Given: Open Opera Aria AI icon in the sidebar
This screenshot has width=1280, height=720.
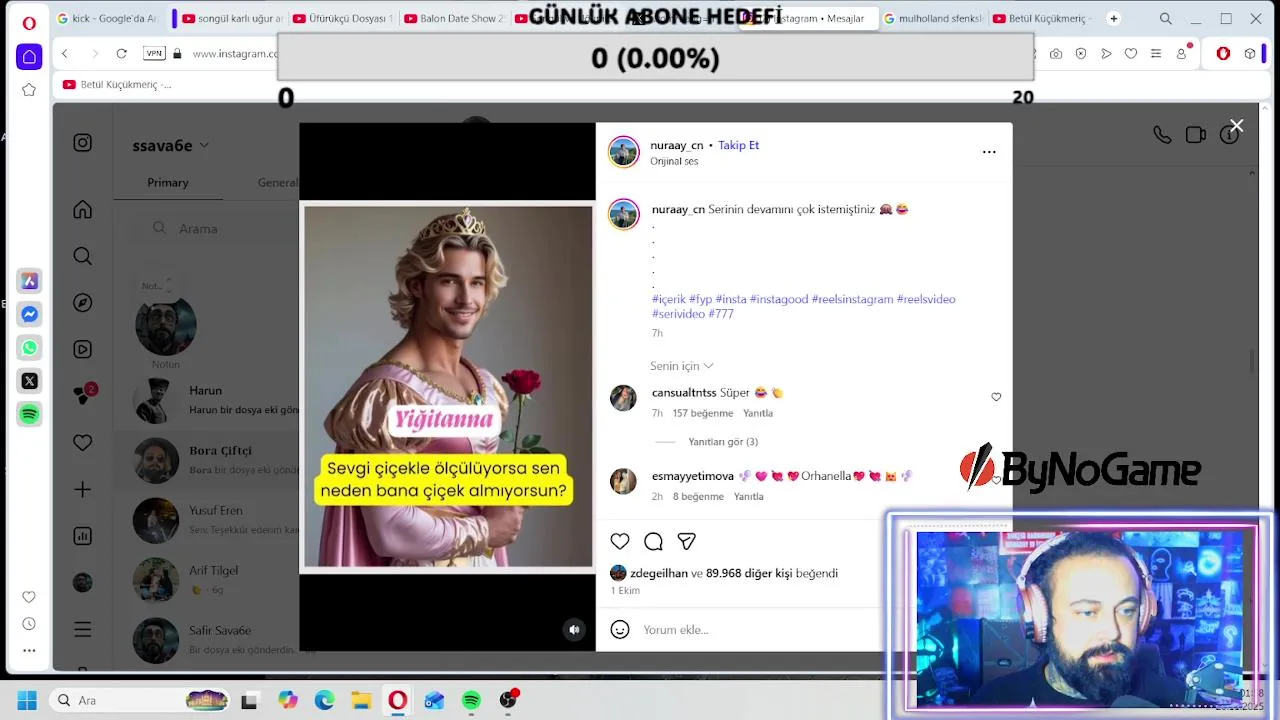Looking at the screenshot, I should tap(29, 281).
